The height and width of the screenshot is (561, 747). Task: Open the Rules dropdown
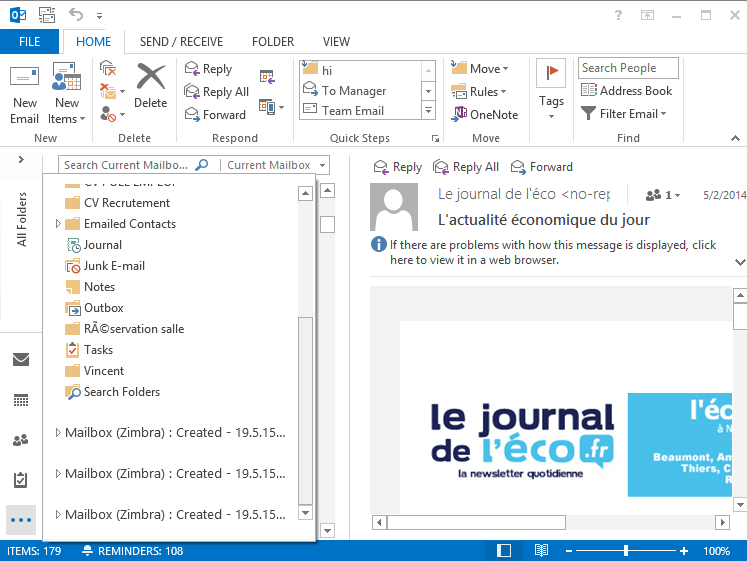[x=479, y=91]
